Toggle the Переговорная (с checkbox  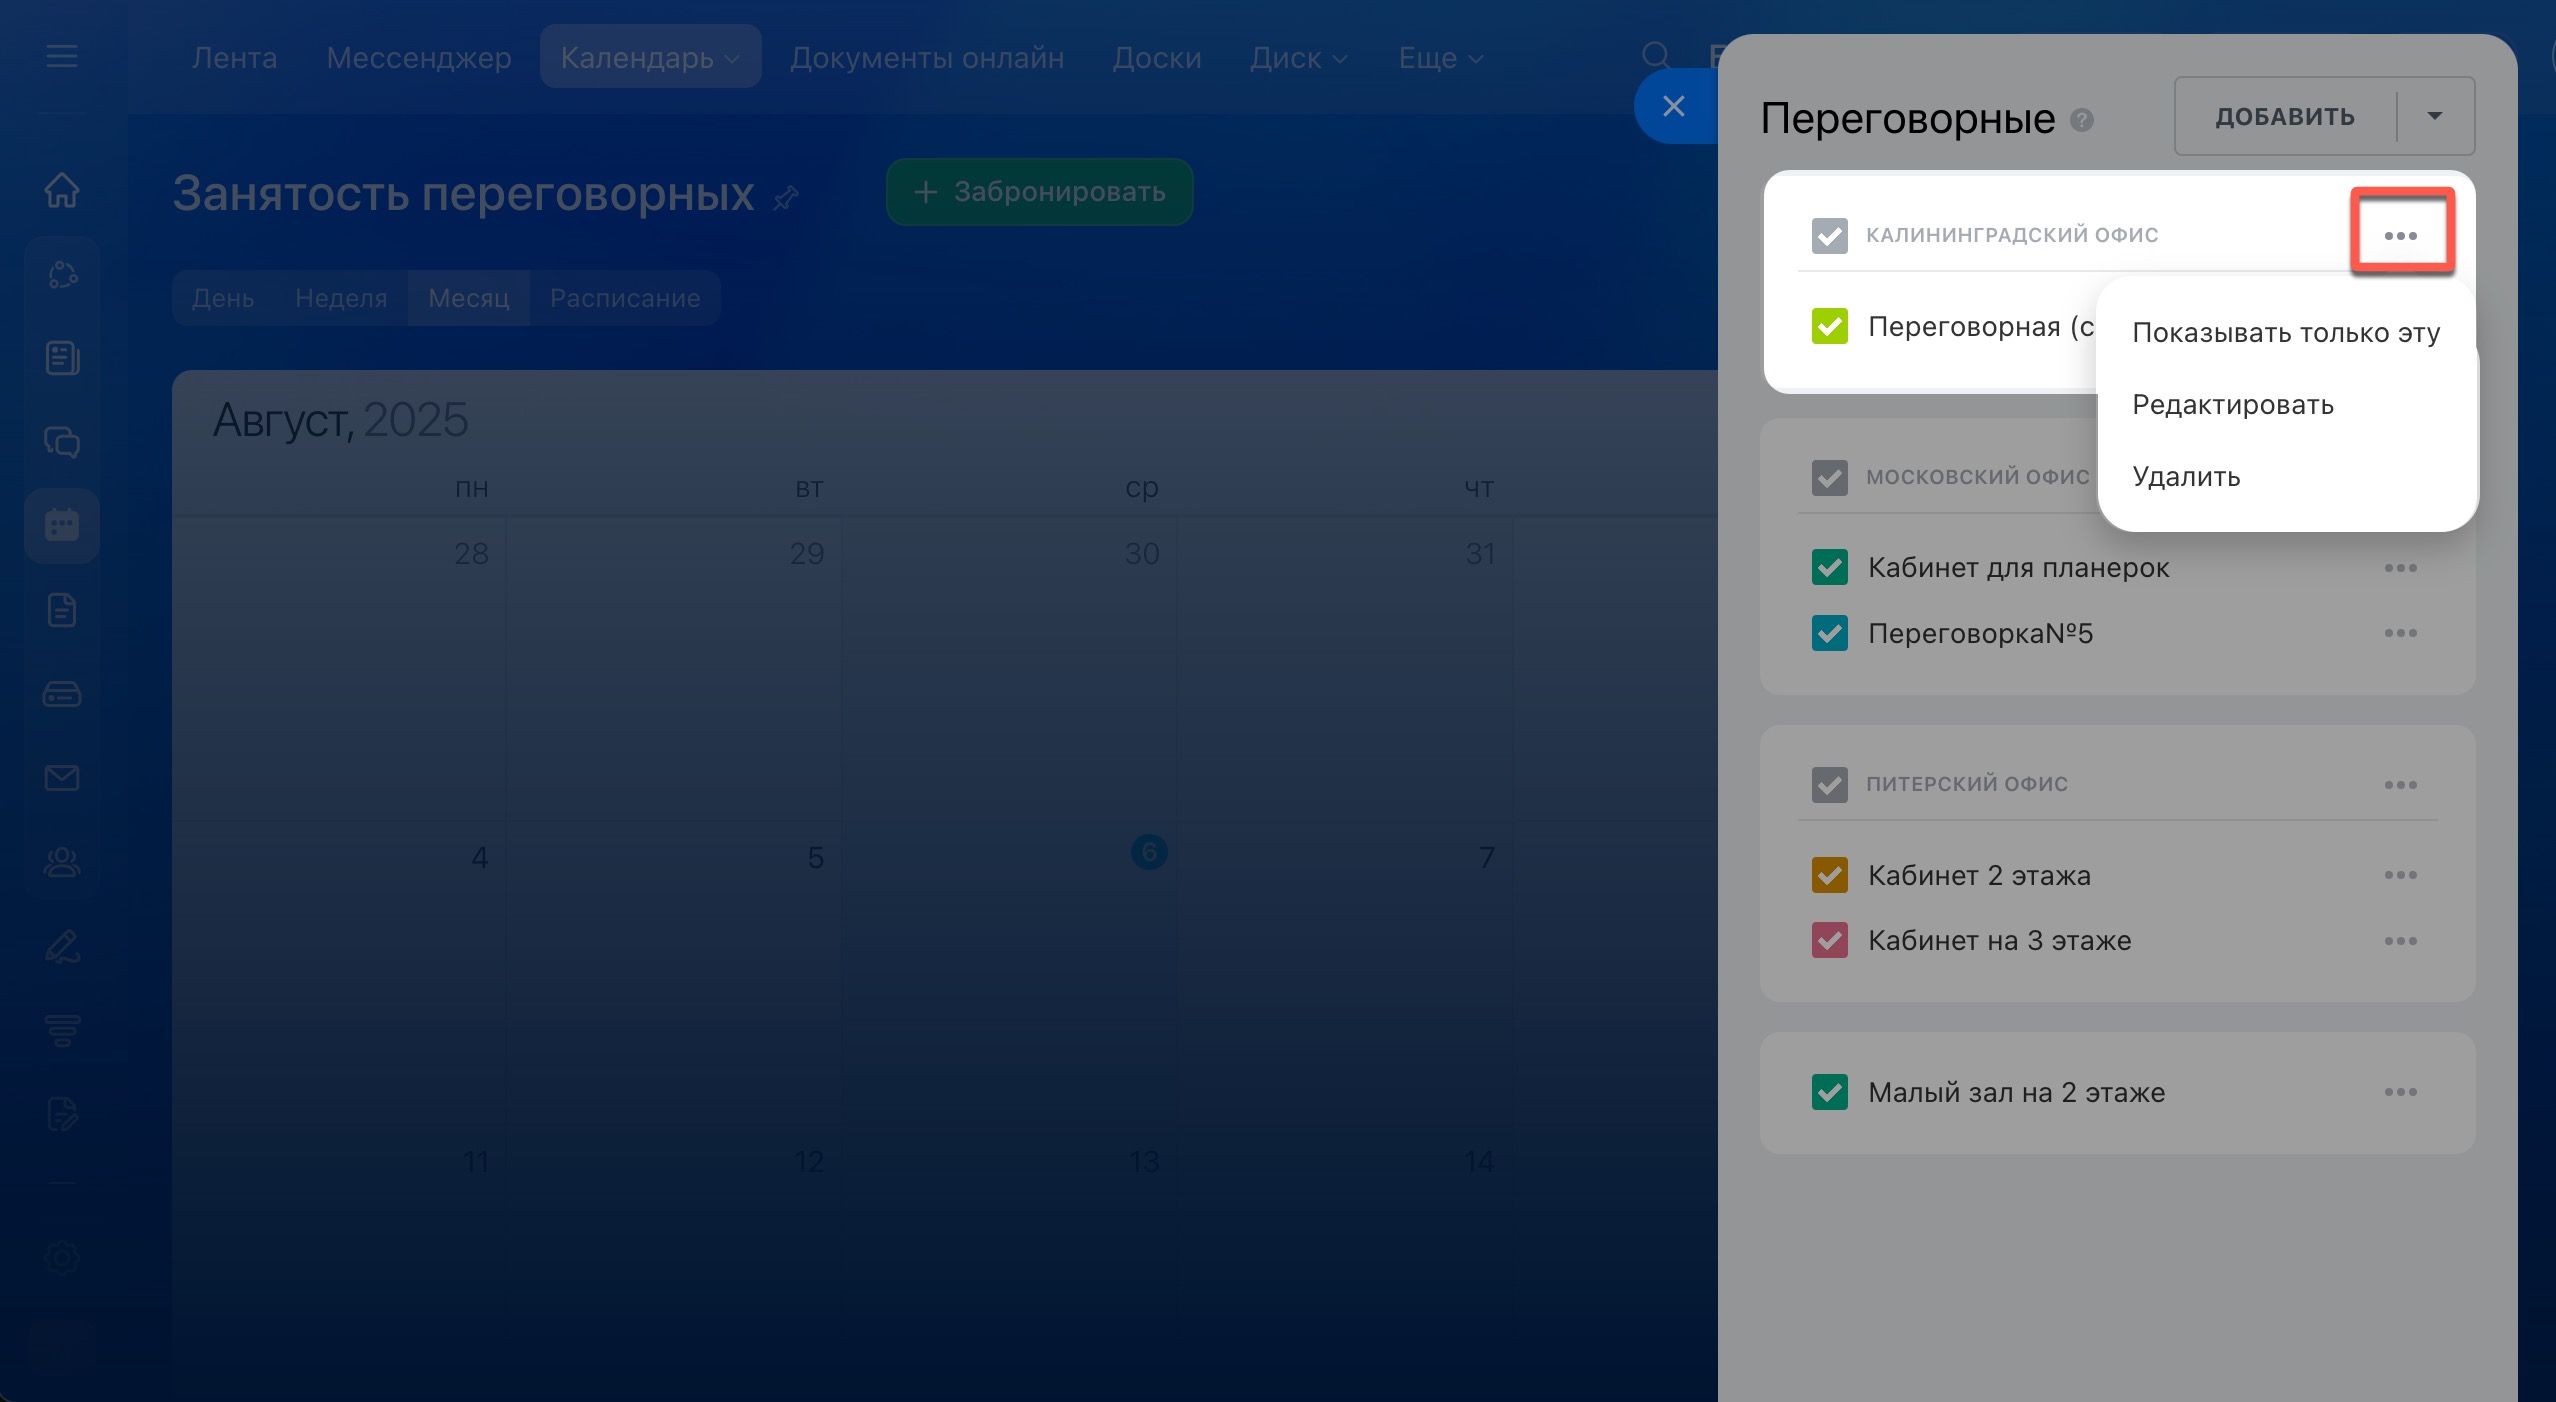pyautogui.click(x=1830, y=326)
